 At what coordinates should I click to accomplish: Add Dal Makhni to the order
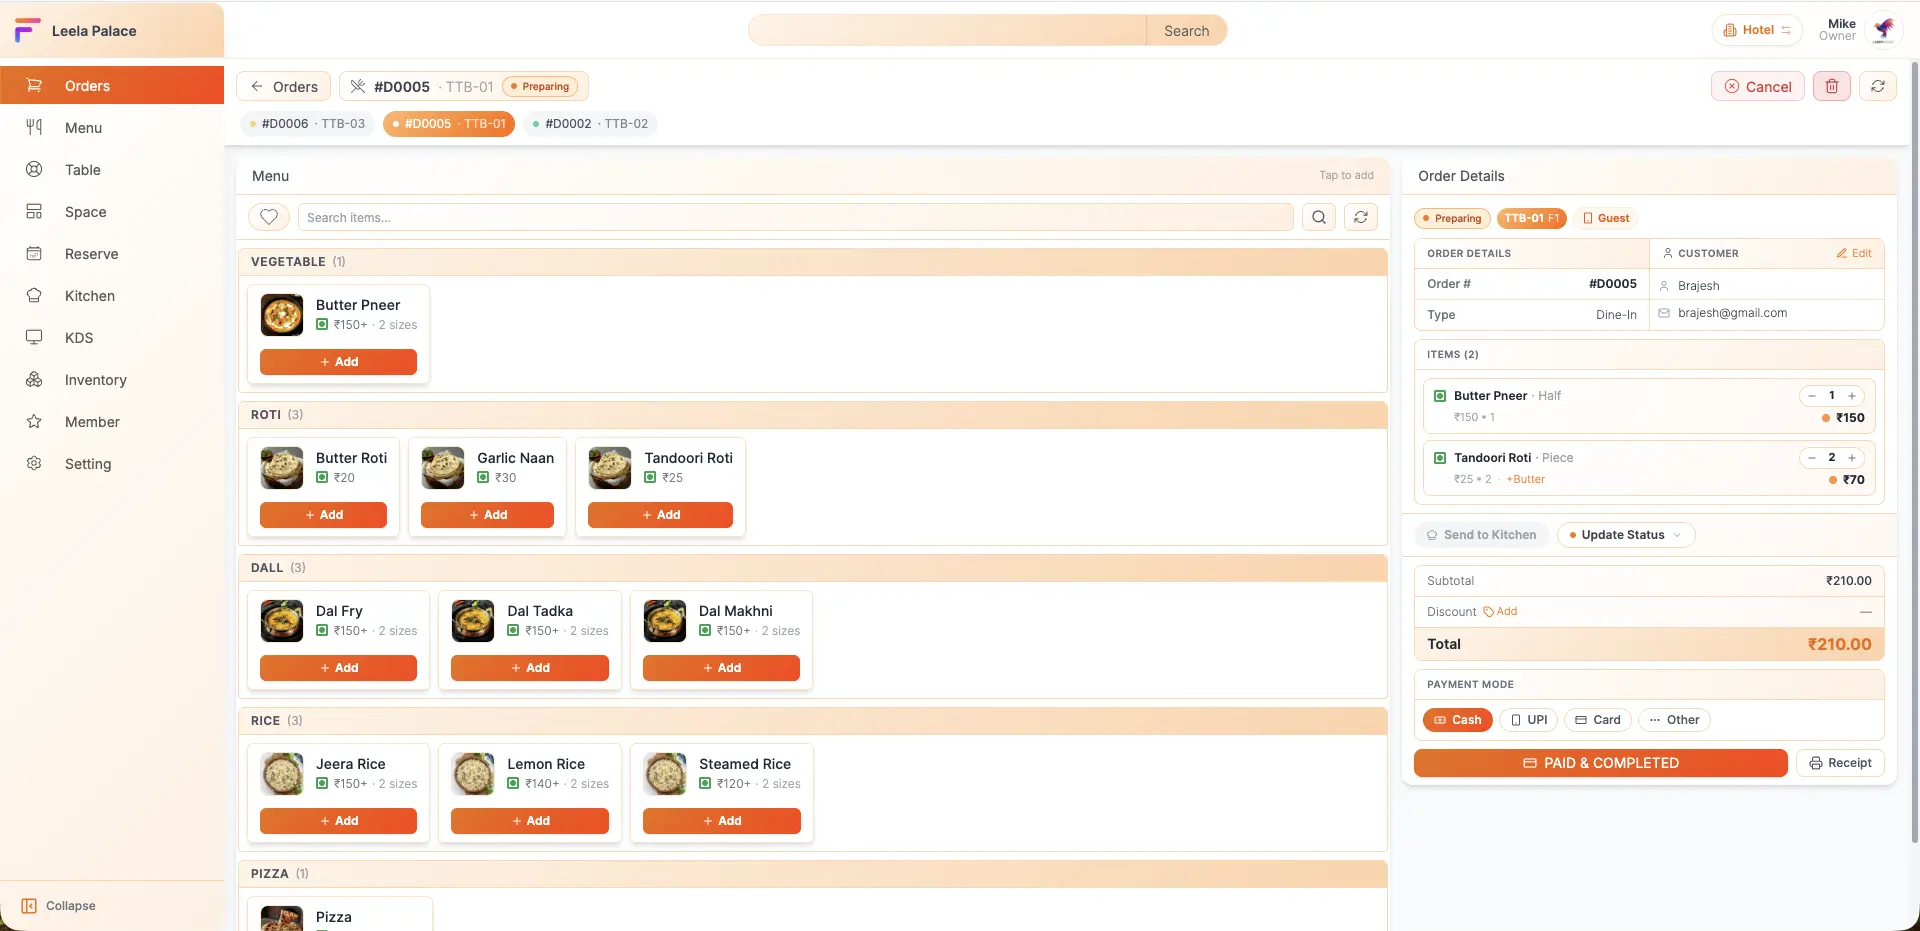(x=721, y=667)
